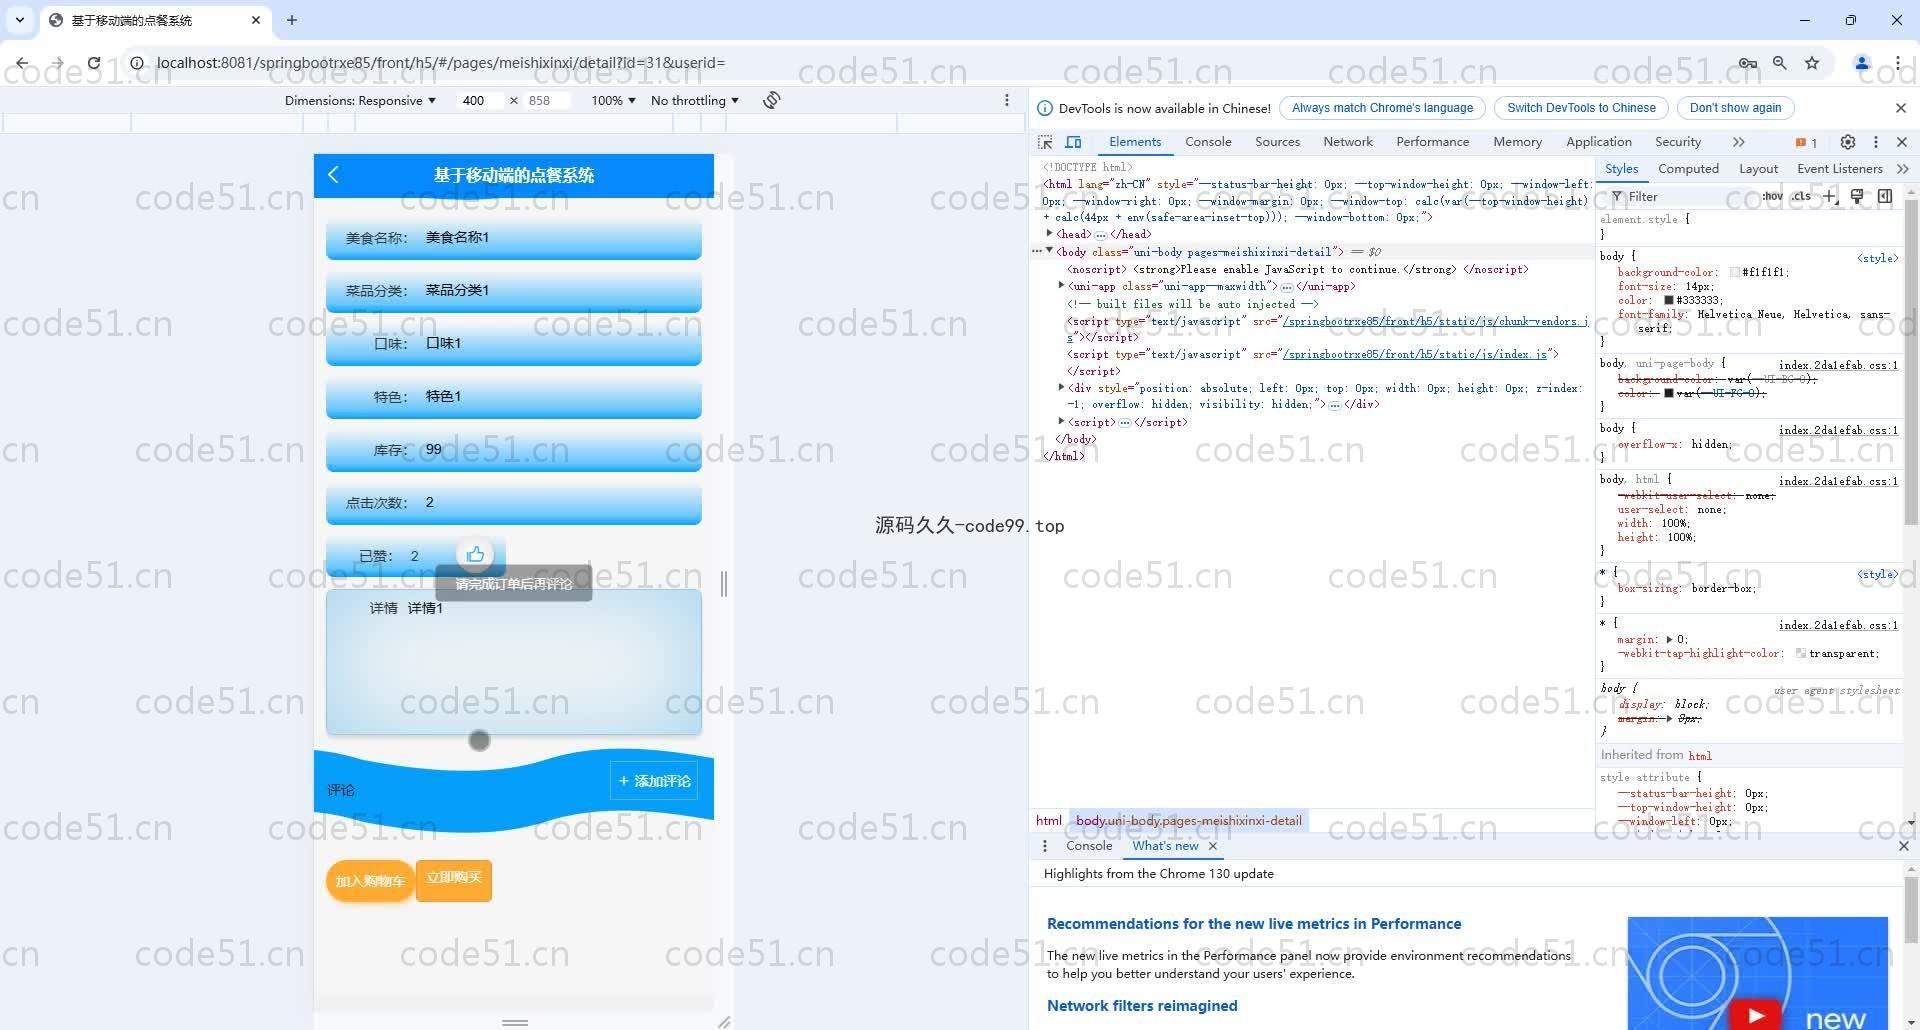Open the drawer three-dot menu beside Console

click(1045, 846)
